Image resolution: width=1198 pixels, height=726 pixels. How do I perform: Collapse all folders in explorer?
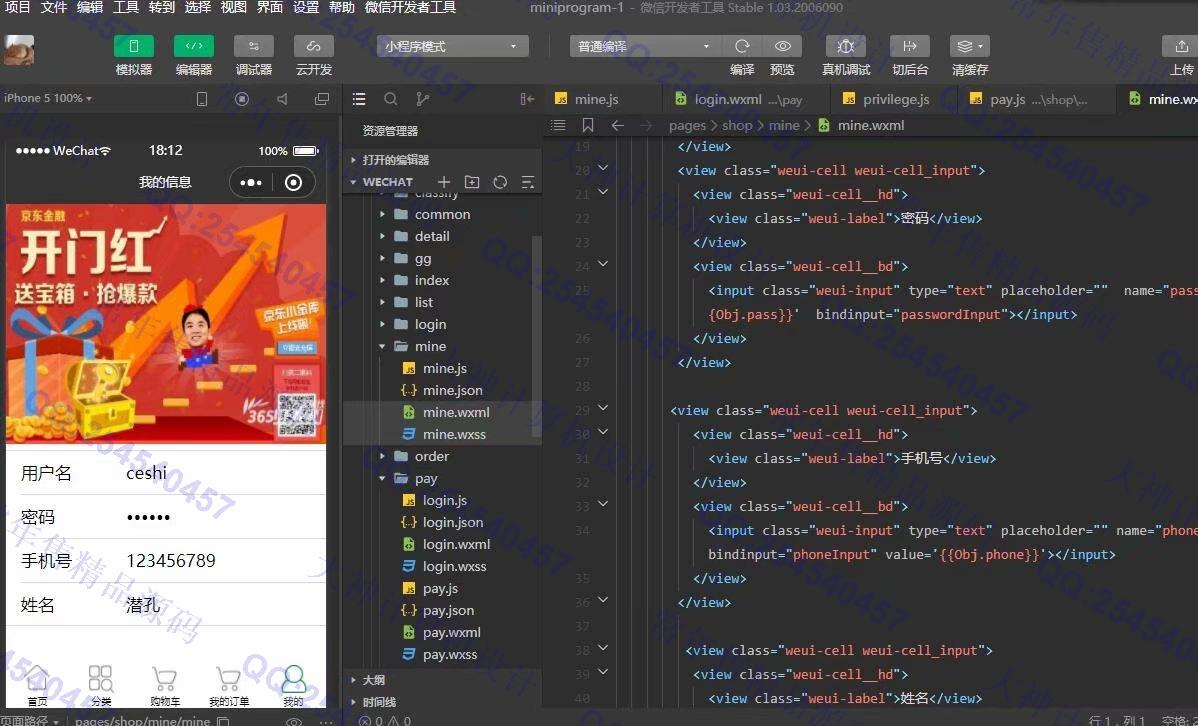(x=527, y=182)
